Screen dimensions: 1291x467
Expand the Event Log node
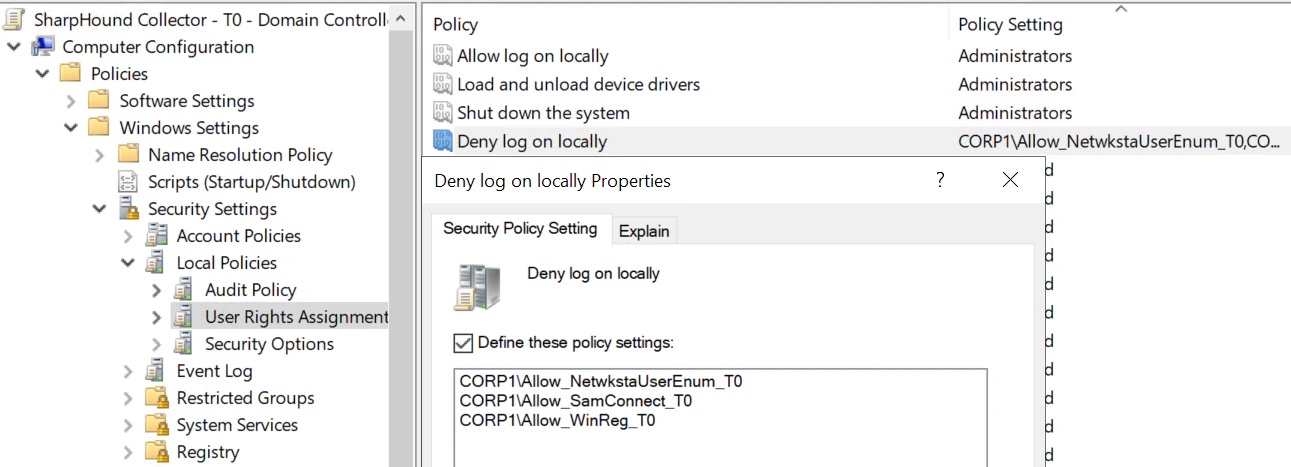click(127, 371)
